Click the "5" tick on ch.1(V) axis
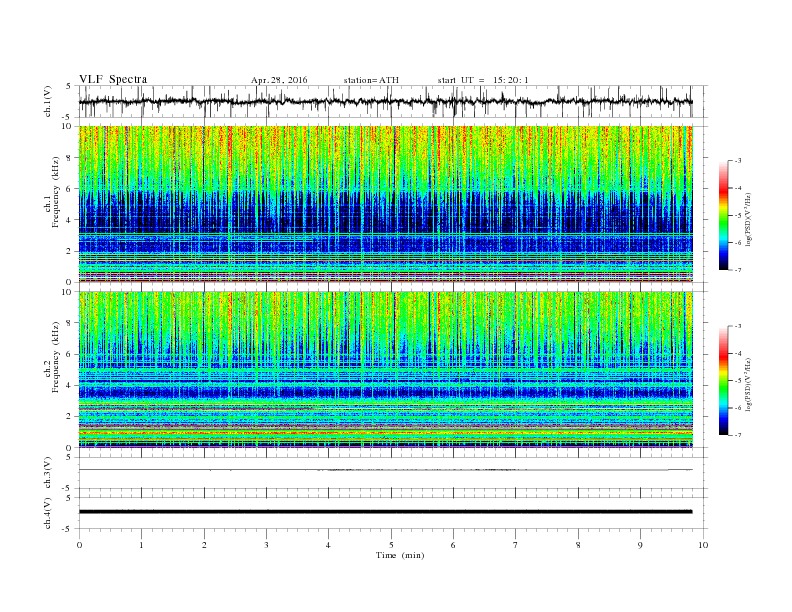This screenshot has height=612, width=792. tap(69, 86)
